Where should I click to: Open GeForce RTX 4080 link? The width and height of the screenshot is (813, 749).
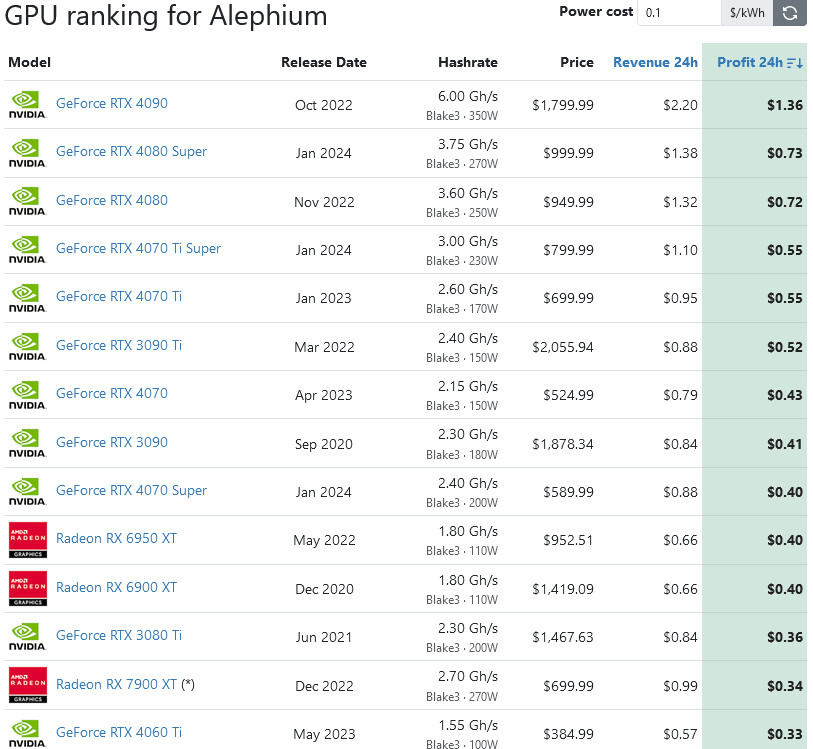(111, 200)
